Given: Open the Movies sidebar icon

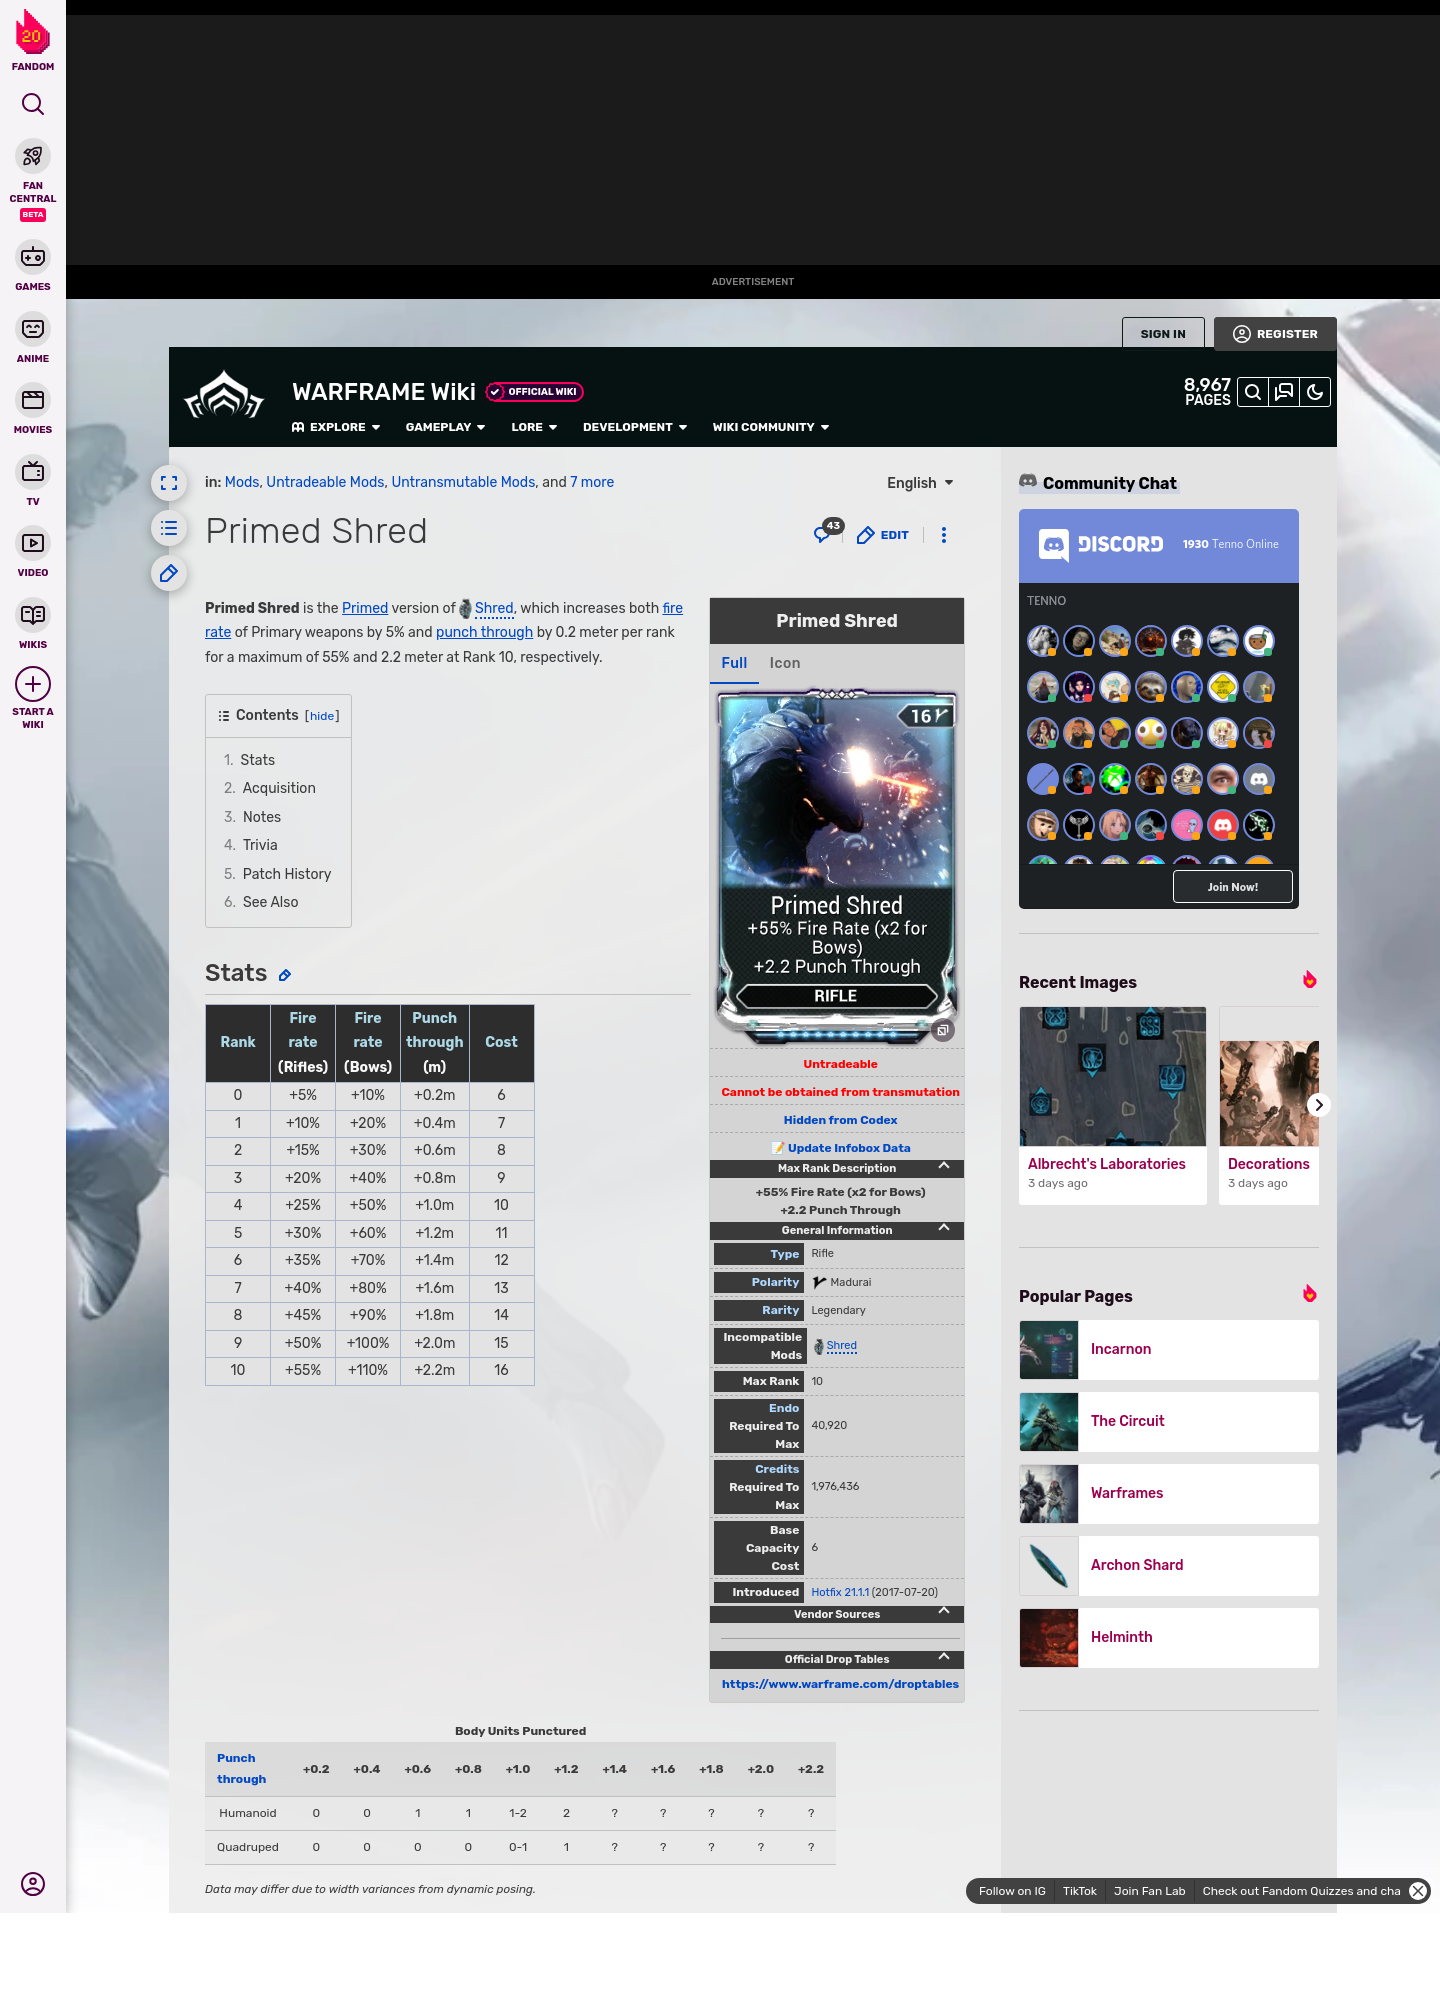Looking at the screenshot, I should pyautogui.click(x=33, y=400).
